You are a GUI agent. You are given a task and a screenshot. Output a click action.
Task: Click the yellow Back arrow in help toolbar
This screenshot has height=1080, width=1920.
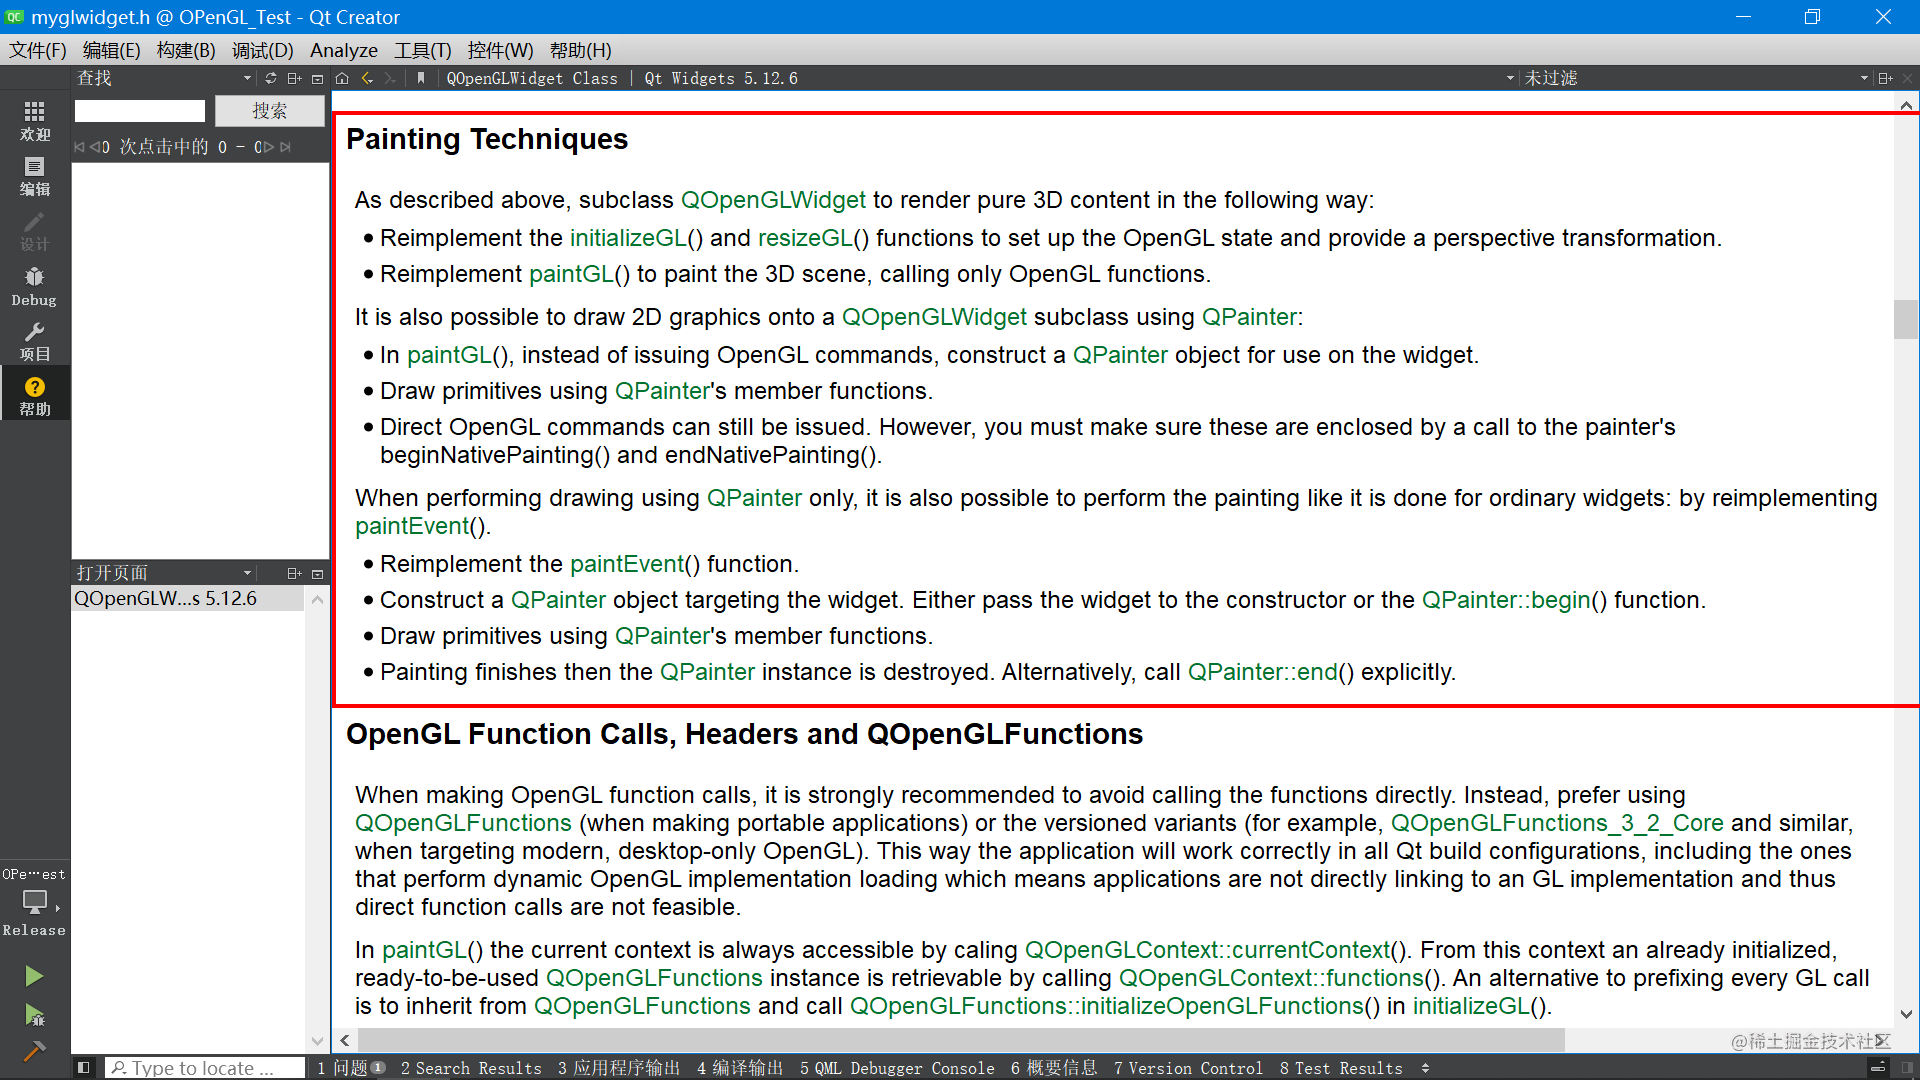coord(367,78)
